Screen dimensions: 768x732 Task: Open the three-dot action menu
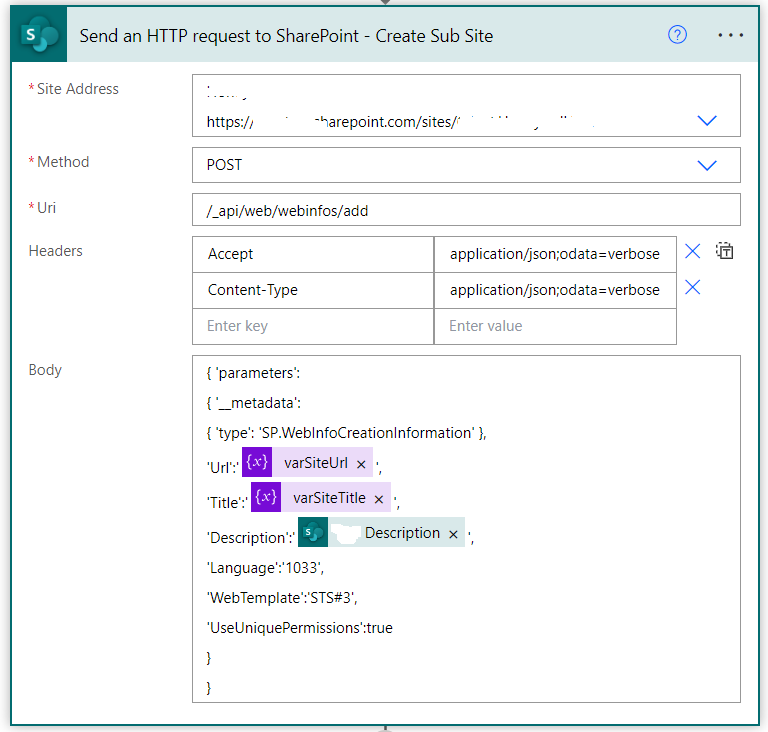click(730, 35)
